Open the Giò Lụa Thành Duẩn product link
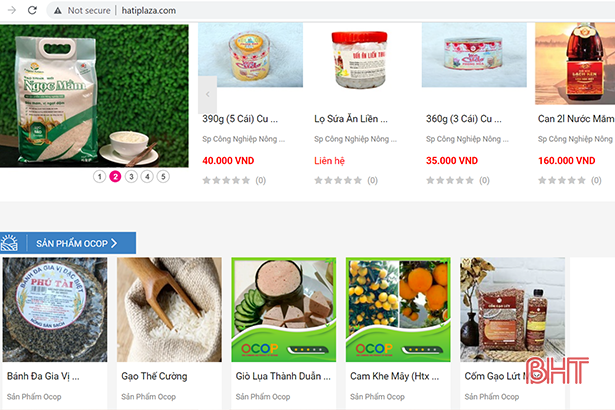Image resolution: width=615 pixels, height=410 pixels. tap(283, 376)
